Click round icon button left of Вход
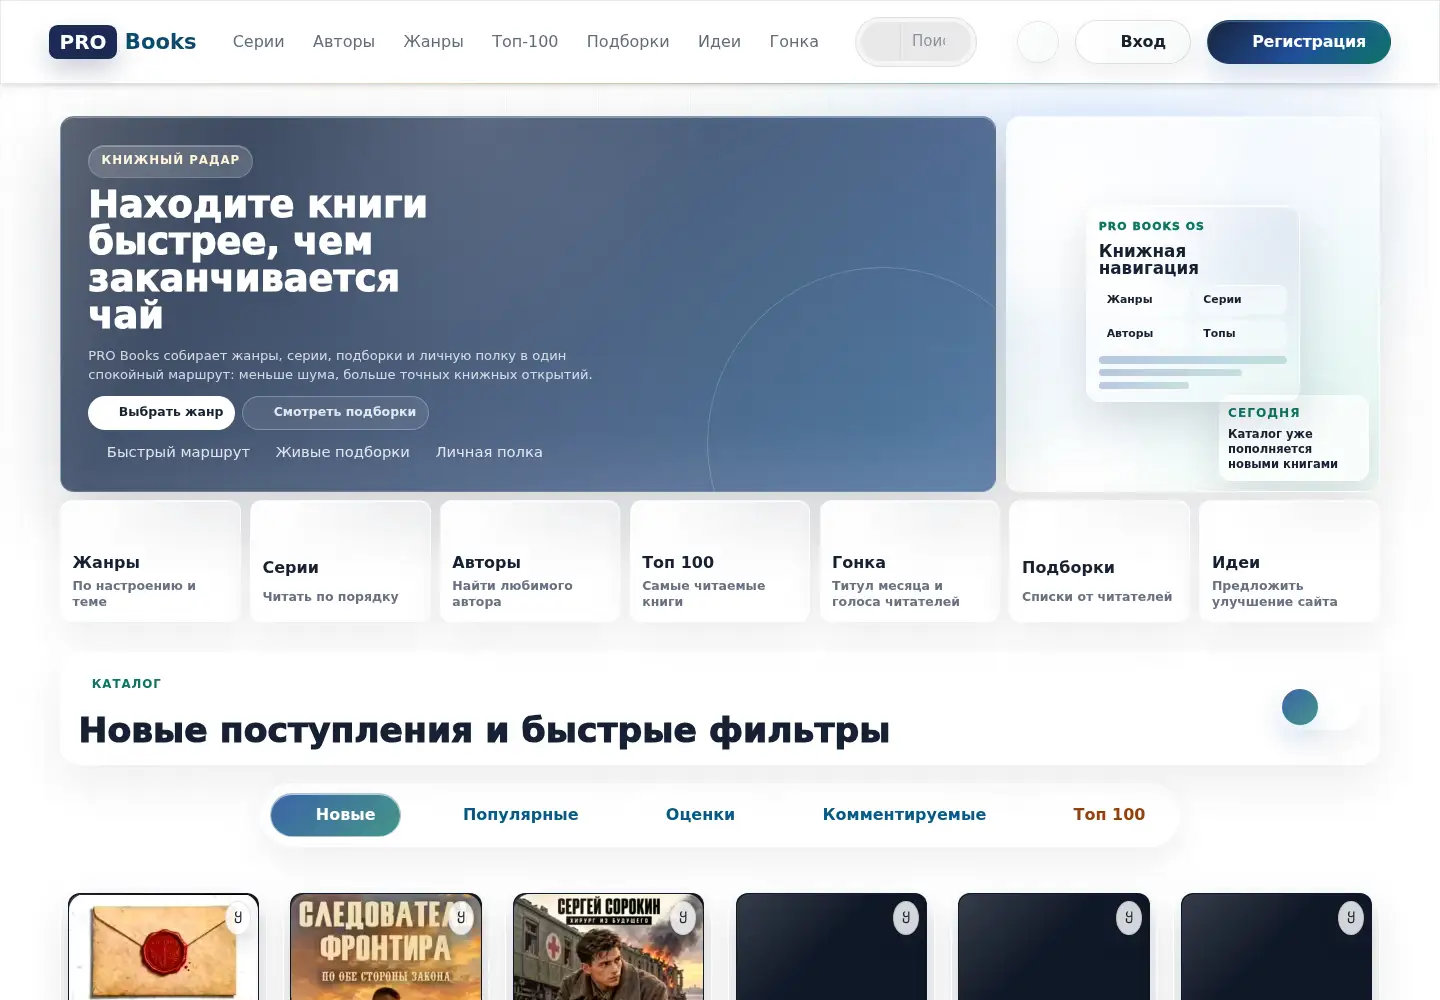Image resolution: width=1440 pixels, height=1000 pixels. click(1038, 42)
